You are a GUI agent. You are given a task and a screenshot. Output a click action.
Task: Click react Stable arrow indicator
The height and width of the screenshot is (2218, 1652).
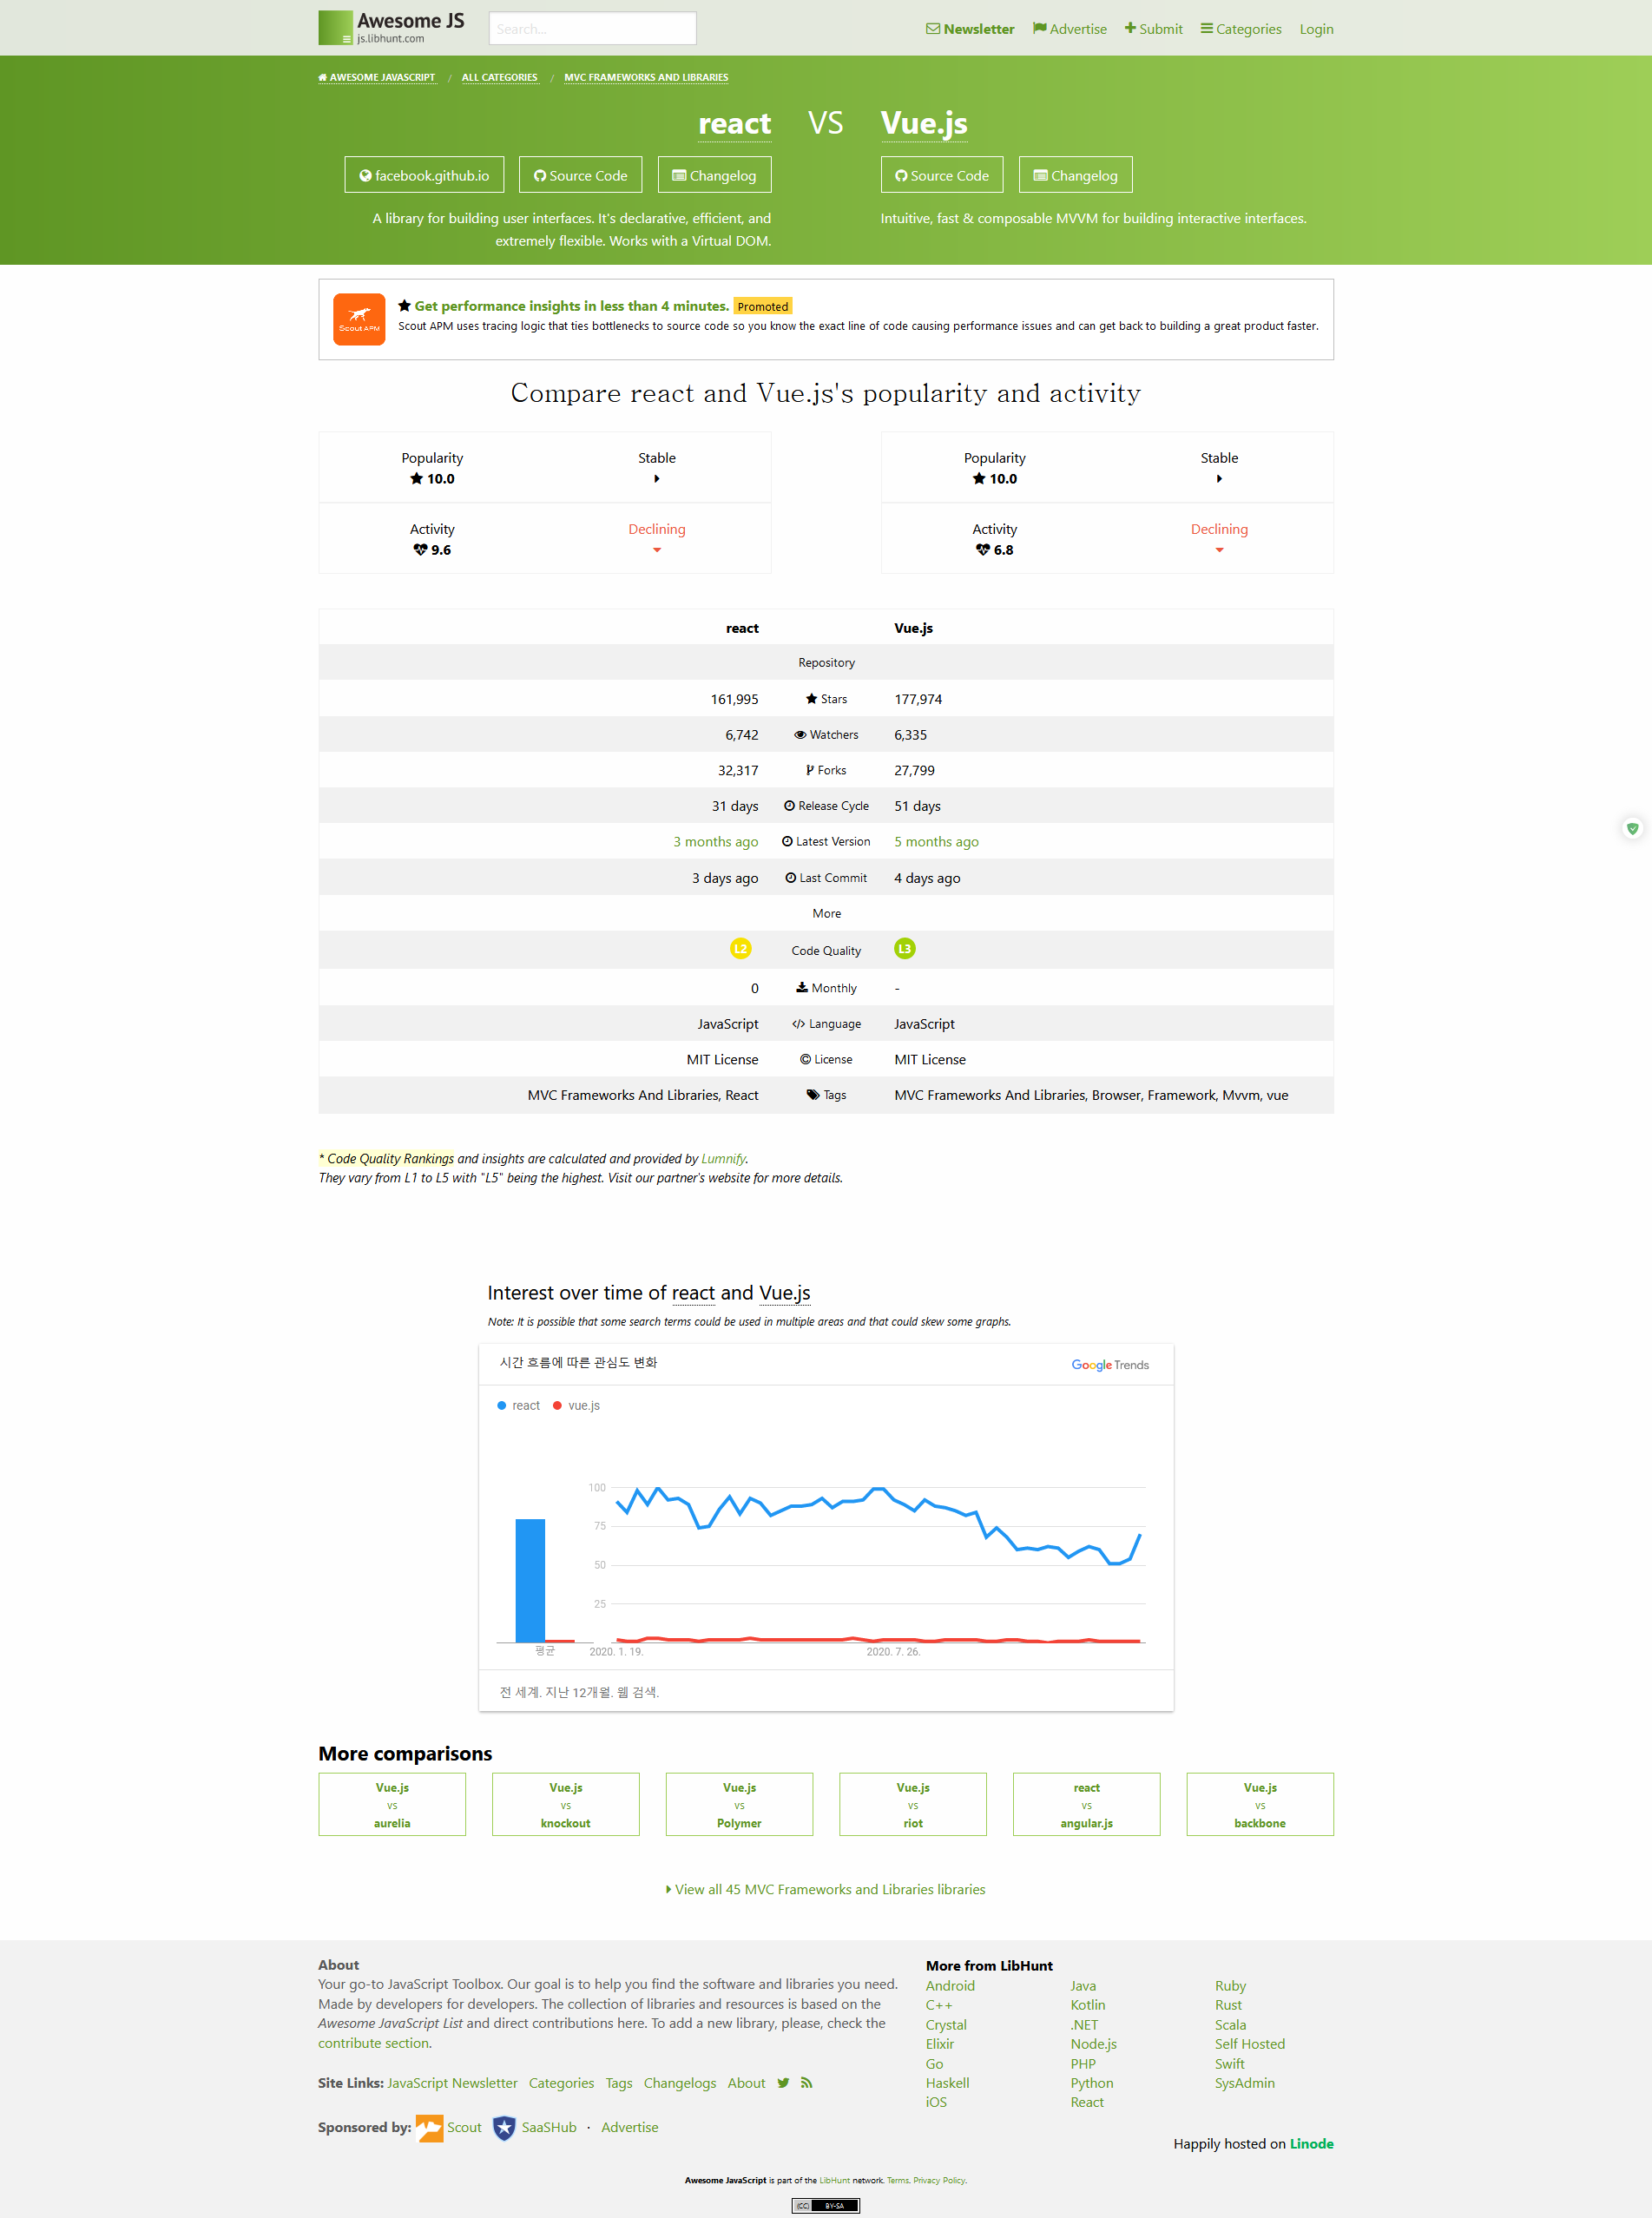[x=657, y=479]
